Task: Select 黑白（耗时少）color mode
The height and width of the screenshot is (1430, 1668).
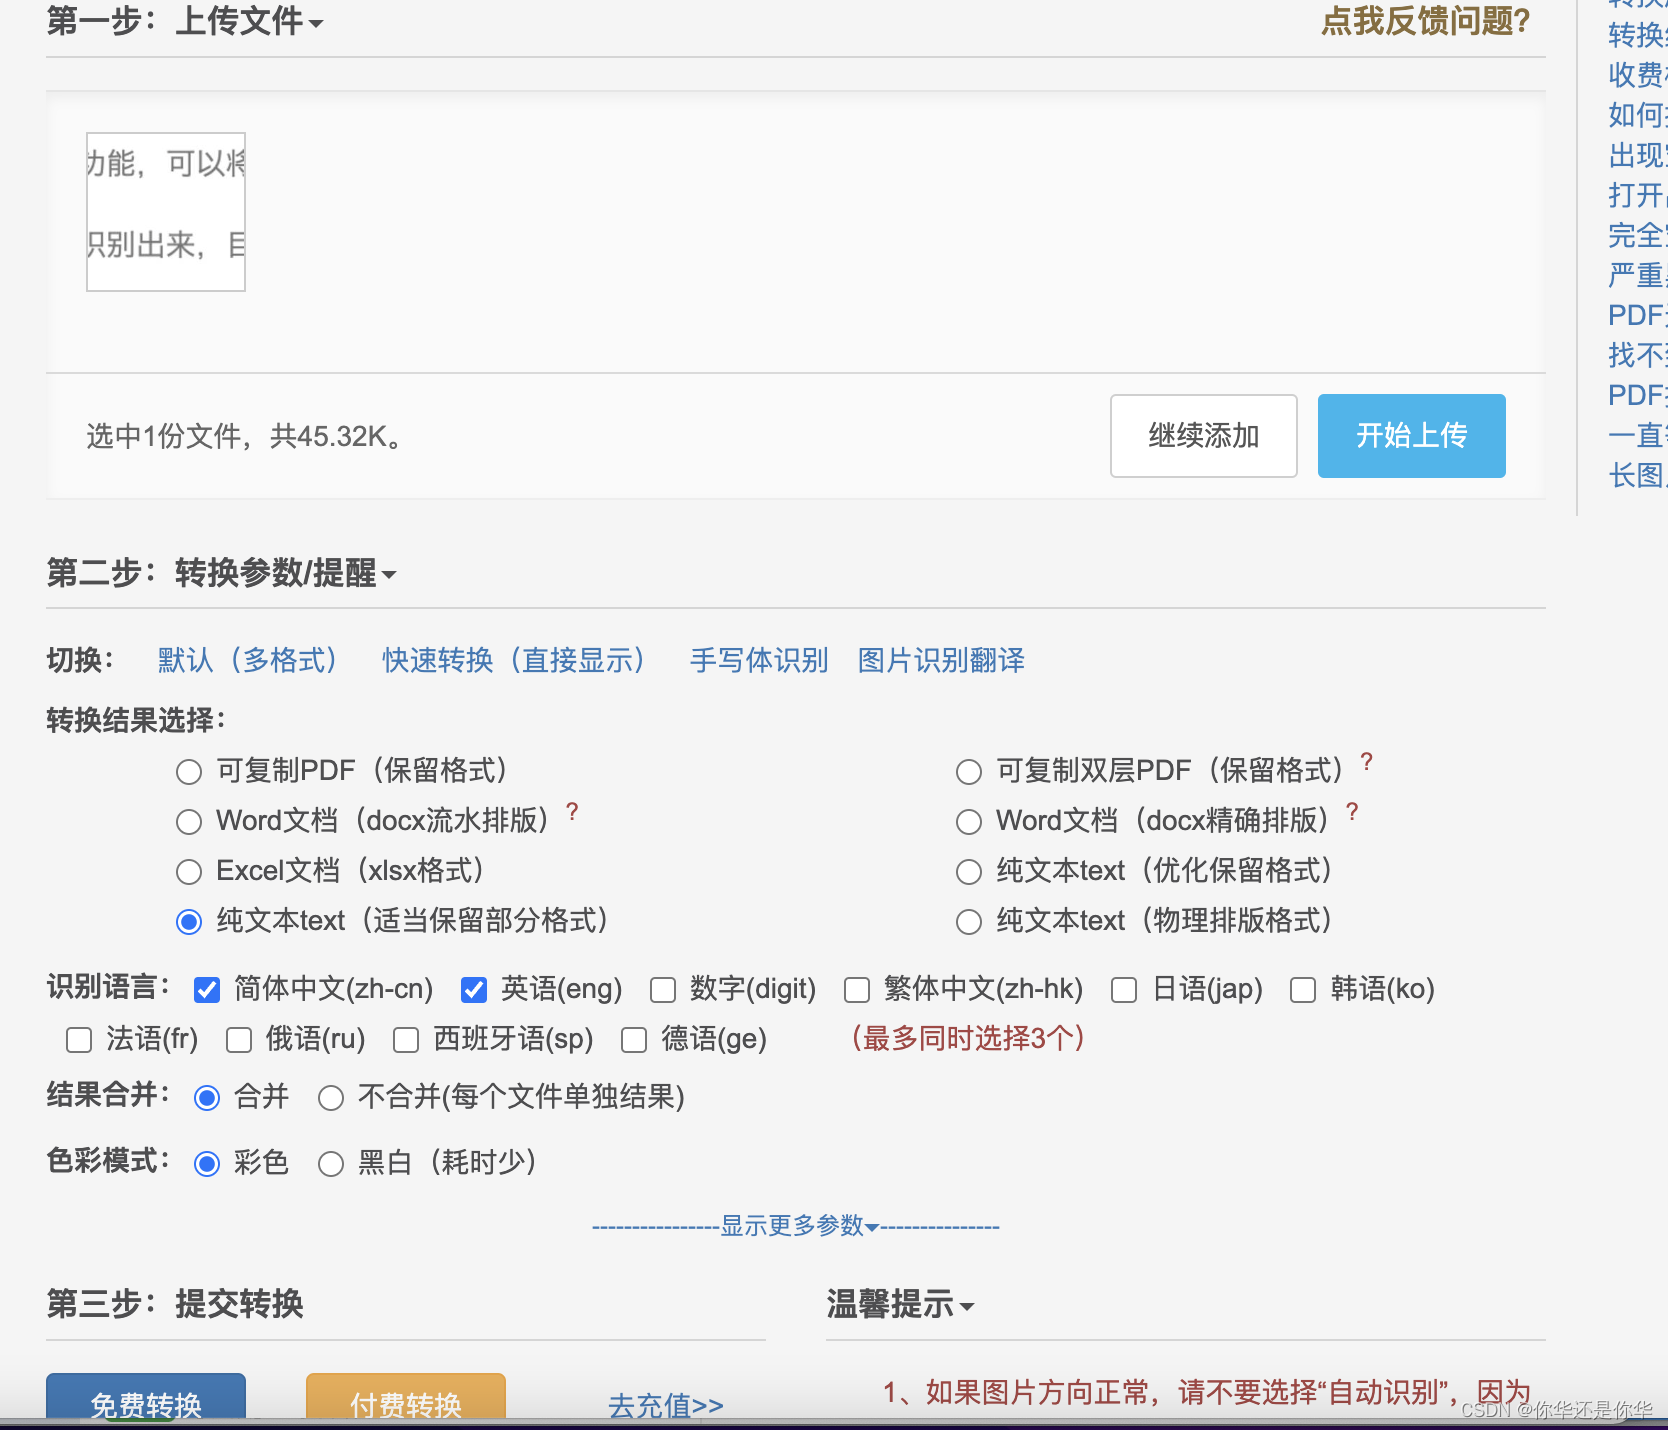Action: point(331,1163)
